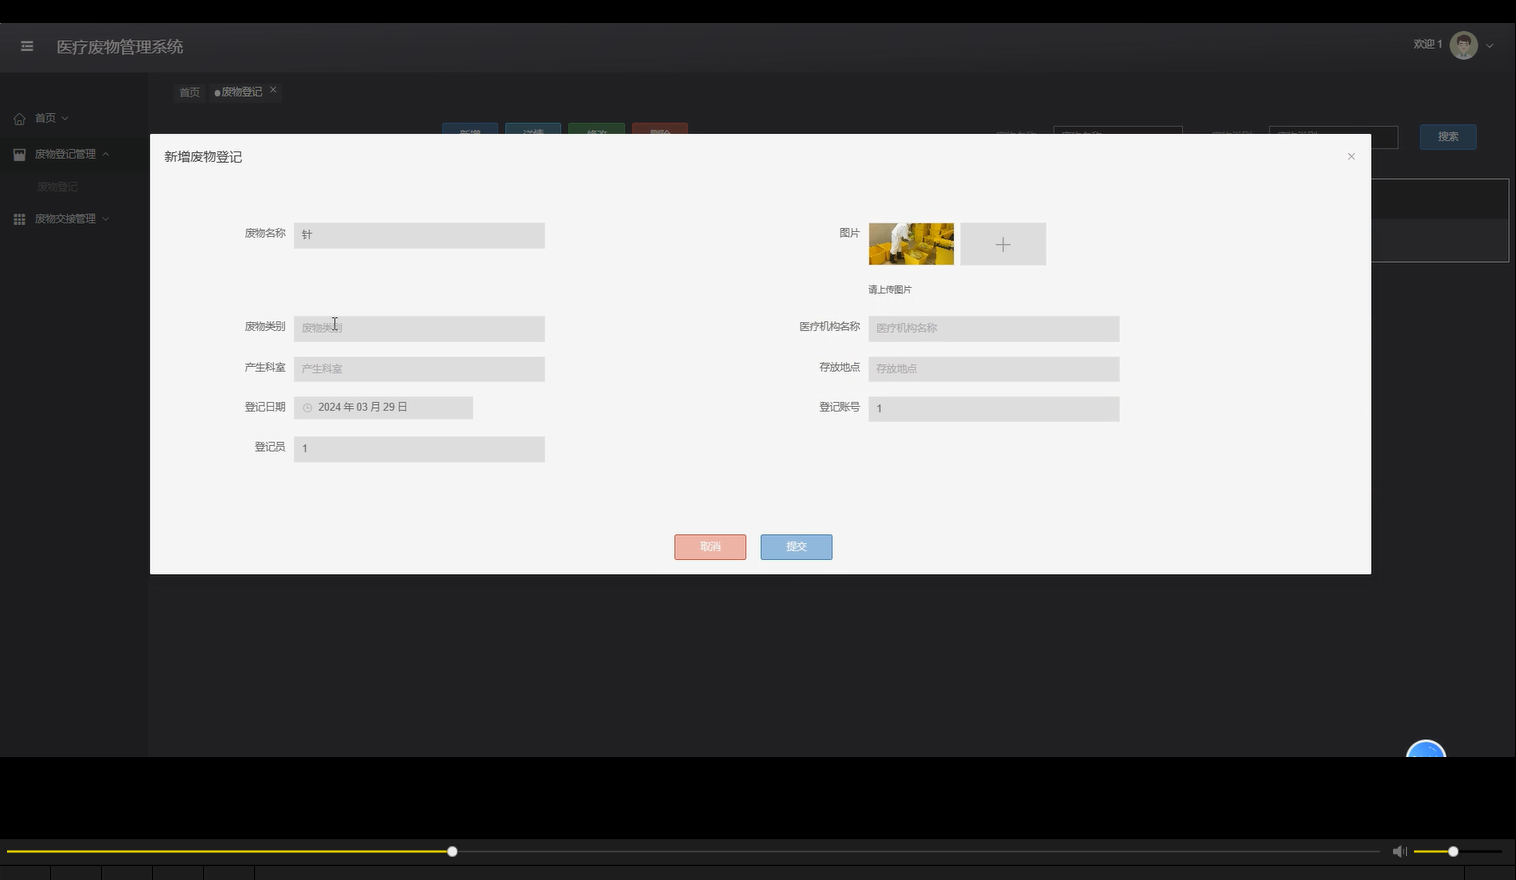Open the 废物登记 submenu item in the sidebar
The width and height of the screenshot is (1516, 880).
pos(57,187)
